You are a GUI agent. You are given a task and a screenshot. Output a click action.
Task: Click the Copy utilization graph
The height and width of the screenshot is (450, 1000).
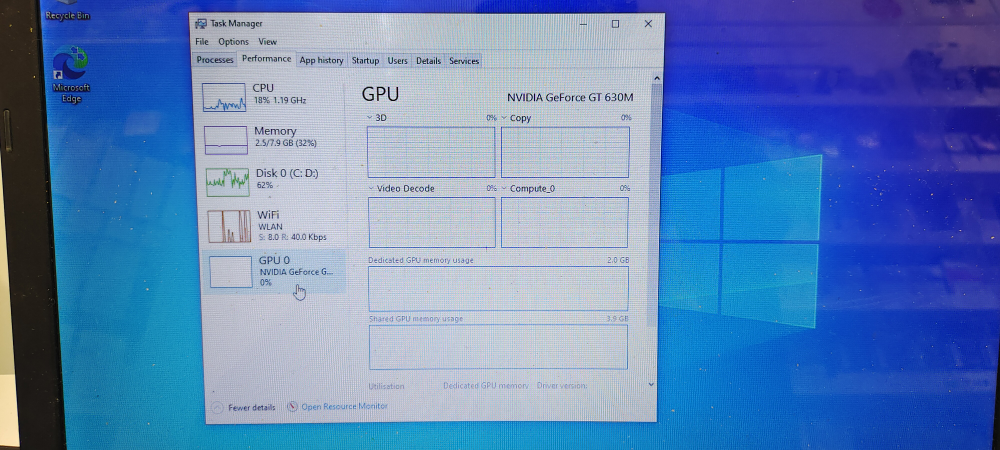(566, 152)
